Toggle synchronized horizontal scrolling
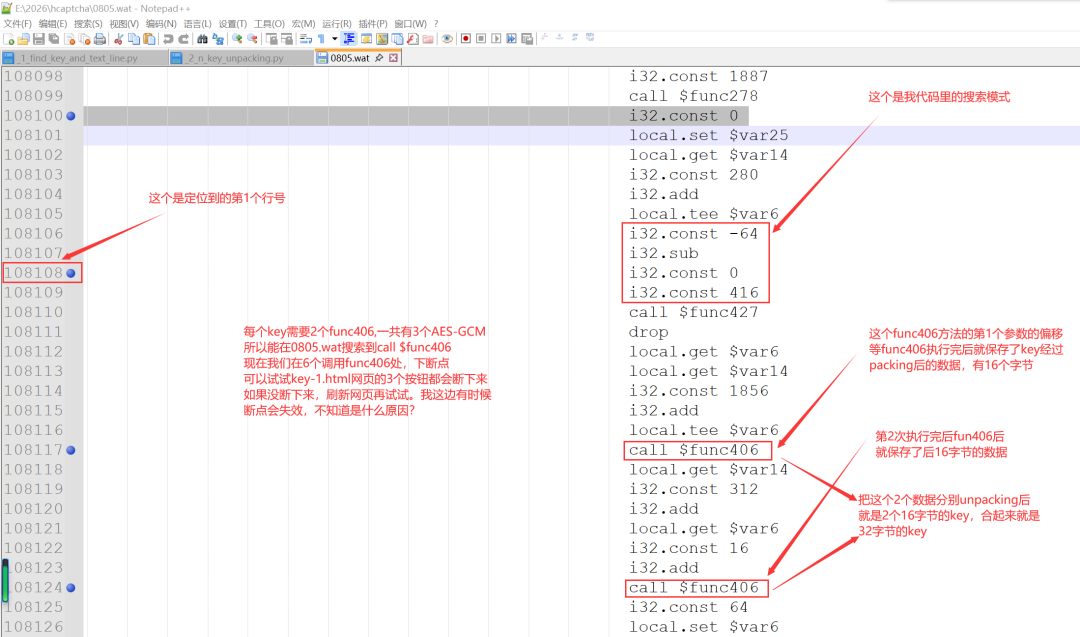This screenshot has height=637, width=1080. [287, 39]
